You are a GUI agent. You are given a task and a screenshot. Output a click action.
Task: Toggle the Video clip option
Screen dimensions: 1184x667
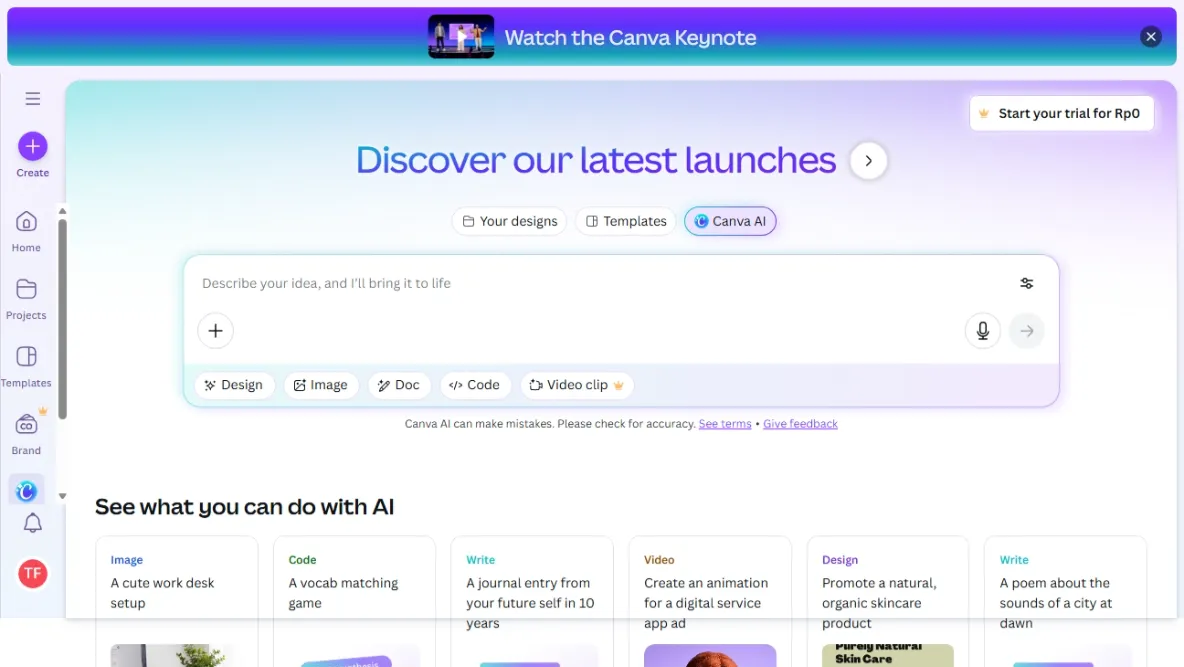(577, 385)
